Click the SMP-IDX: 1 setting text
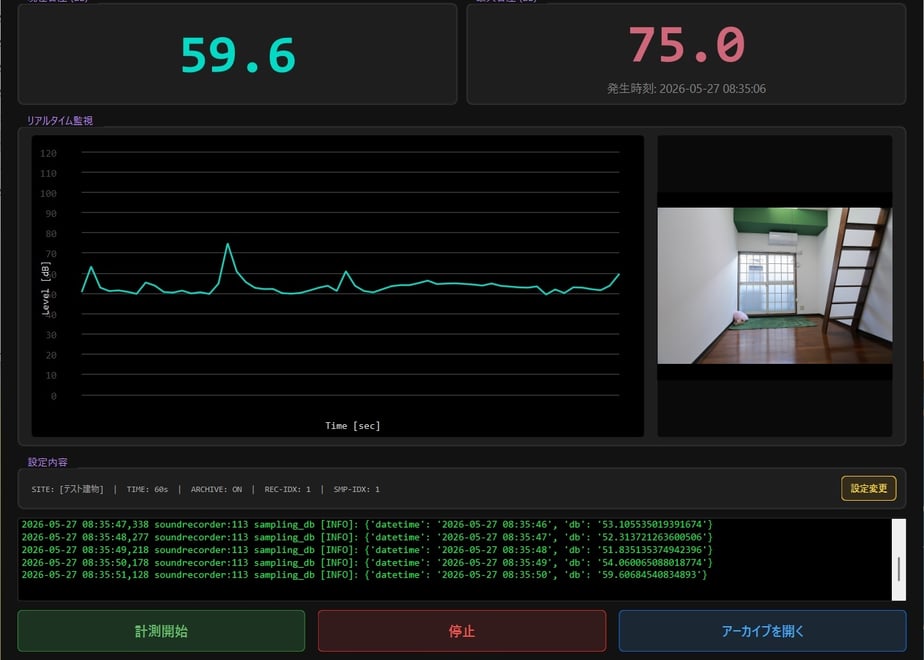The image size is (924, 660). point(357,489)
